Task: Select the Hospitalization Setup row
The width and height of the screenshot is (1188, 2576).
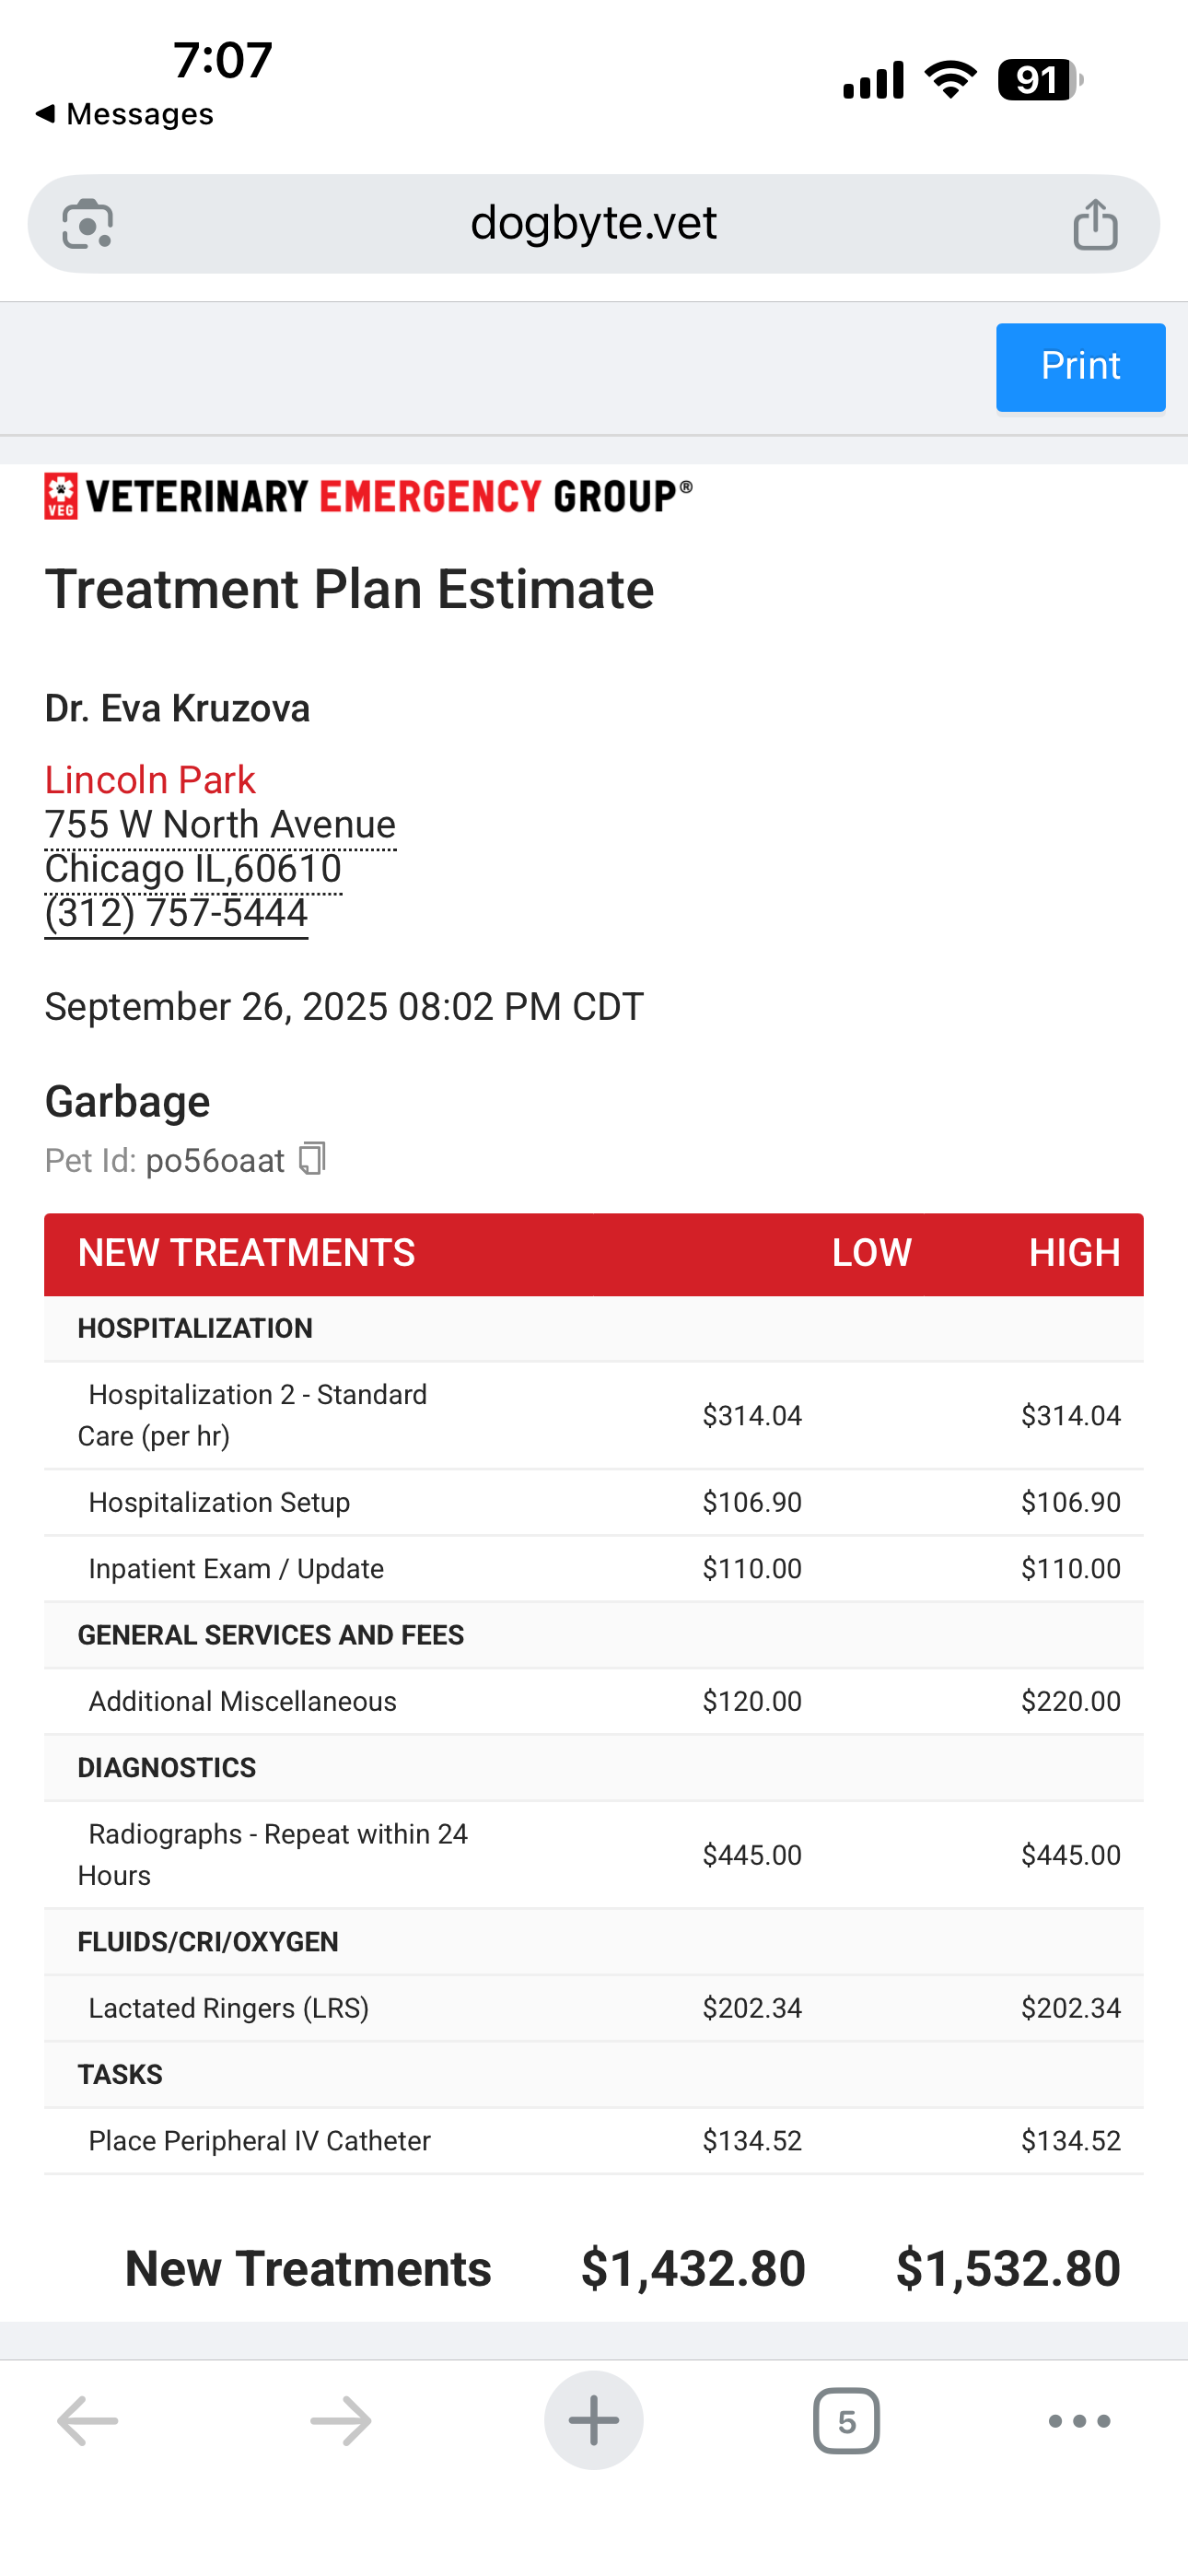Action: pos(594,1502)
